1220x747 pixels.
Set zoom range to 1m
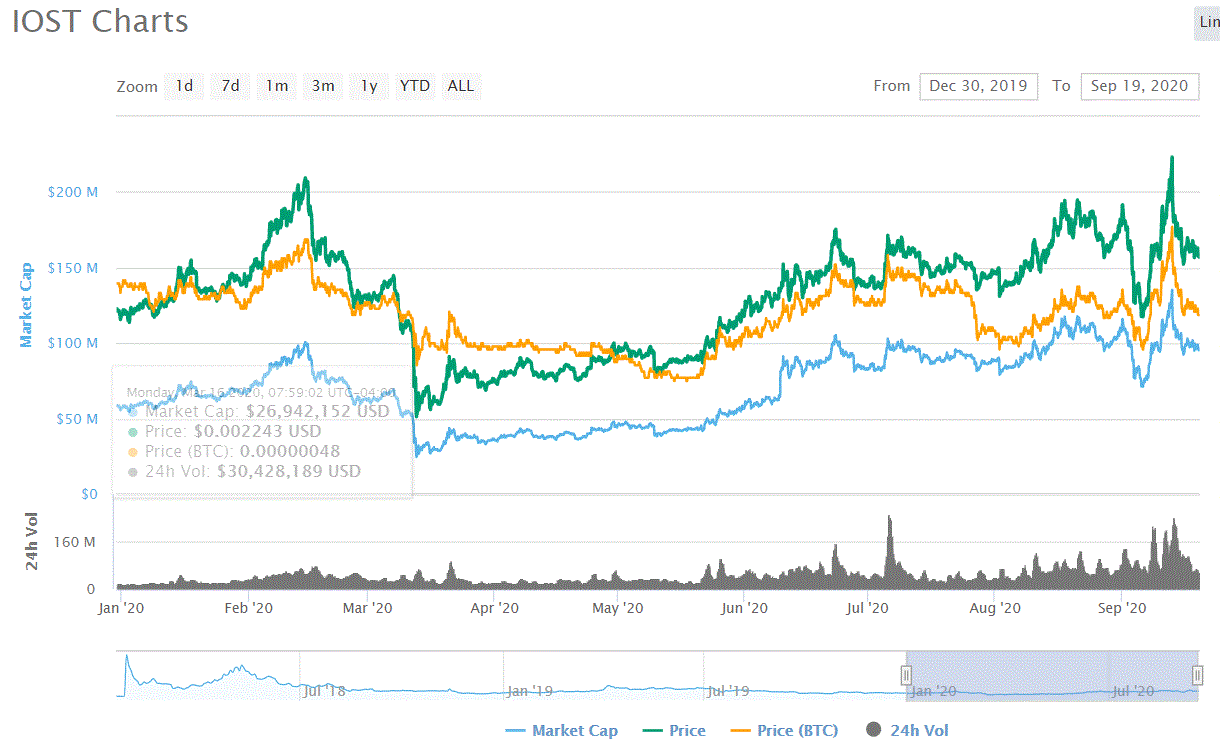277,86
